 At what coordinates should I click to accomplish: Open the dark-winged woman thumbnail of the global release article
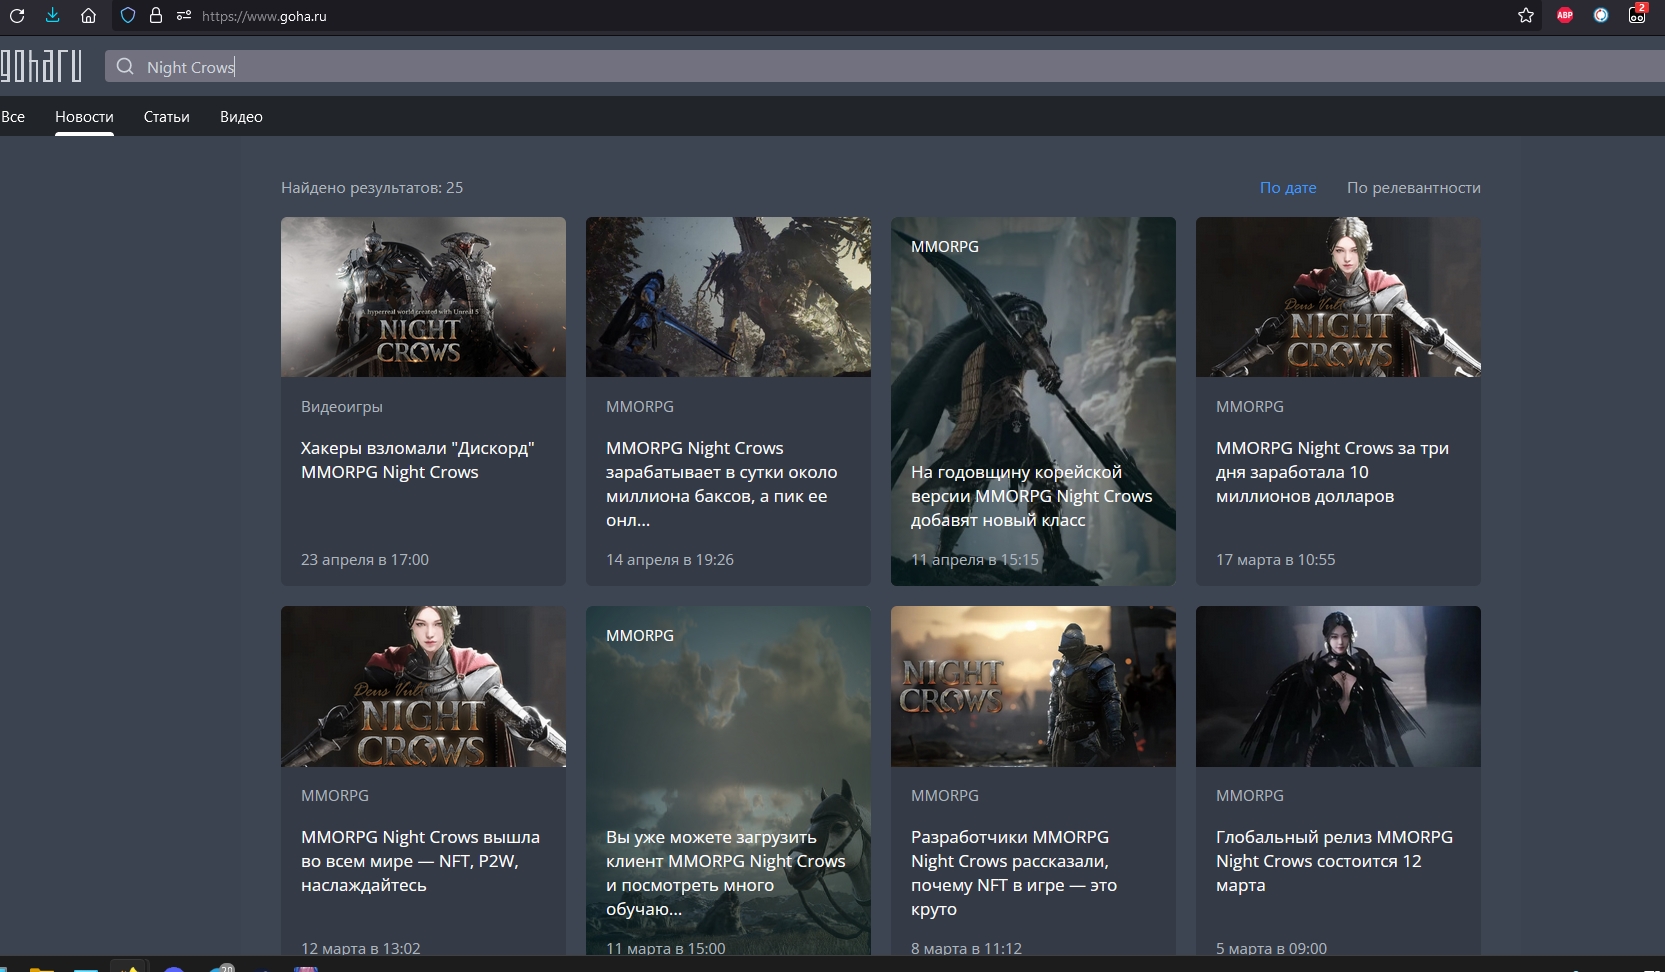click(x=1338, y=686)
